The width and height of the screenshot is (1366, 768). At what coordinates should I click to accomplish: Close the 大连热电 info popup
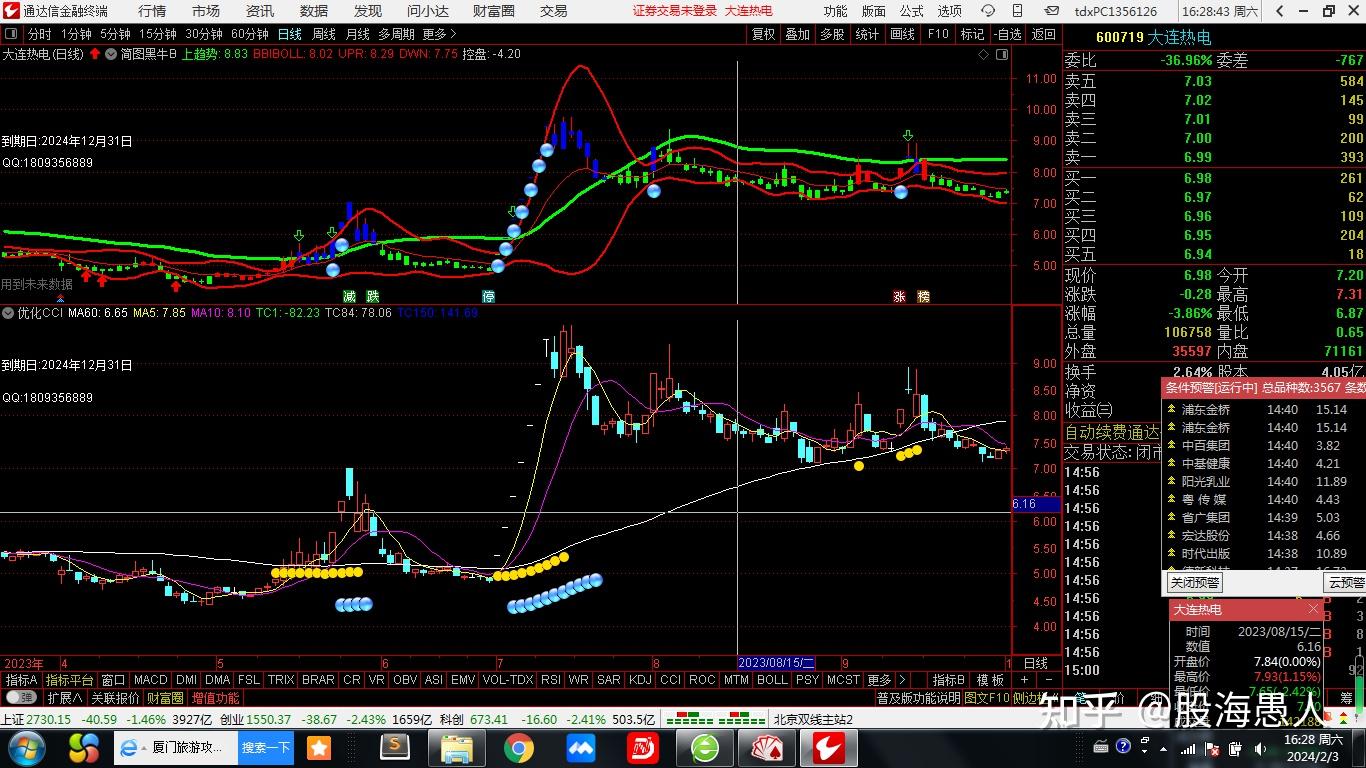pos(1313,609)
